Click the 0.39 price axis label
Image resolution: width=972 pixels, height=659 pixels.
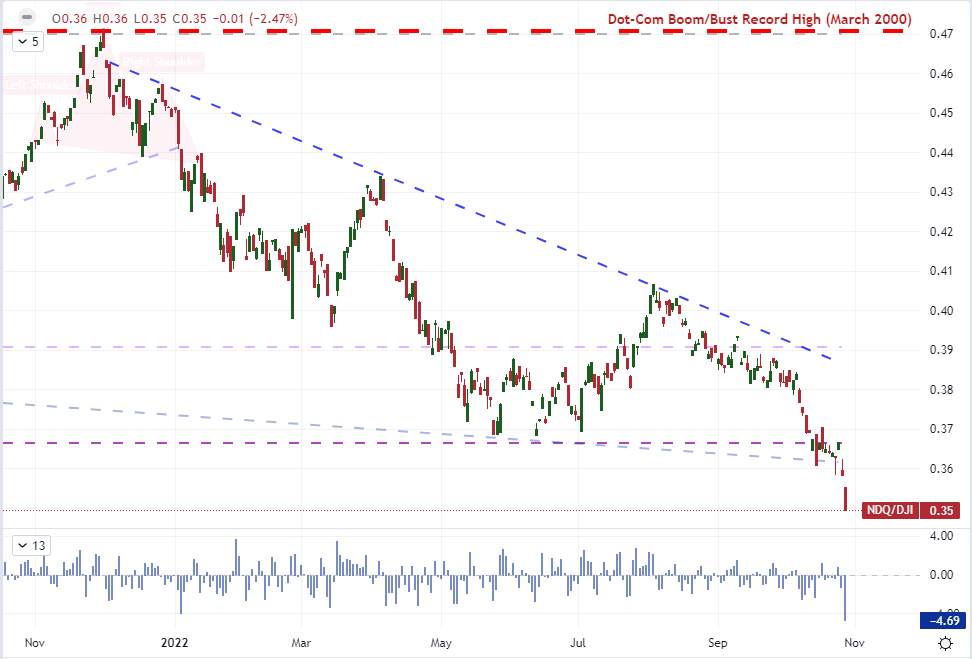(941, 350)
